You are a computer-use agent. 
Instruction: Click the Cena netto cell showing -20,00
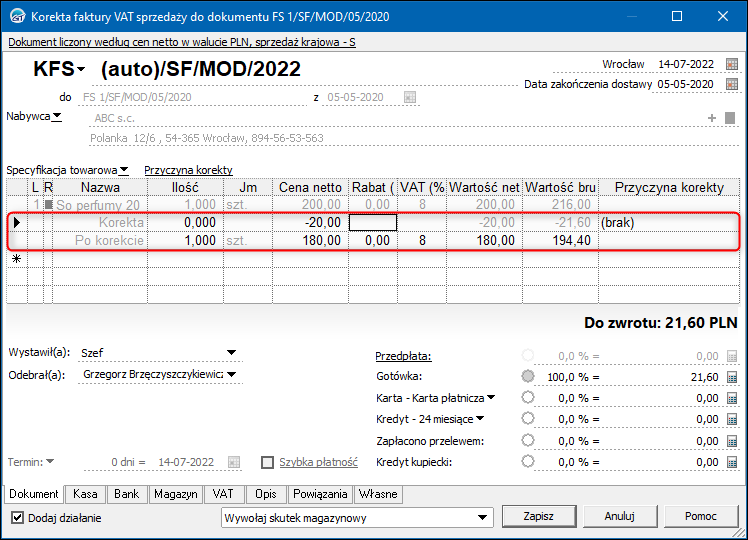[311, 222]
